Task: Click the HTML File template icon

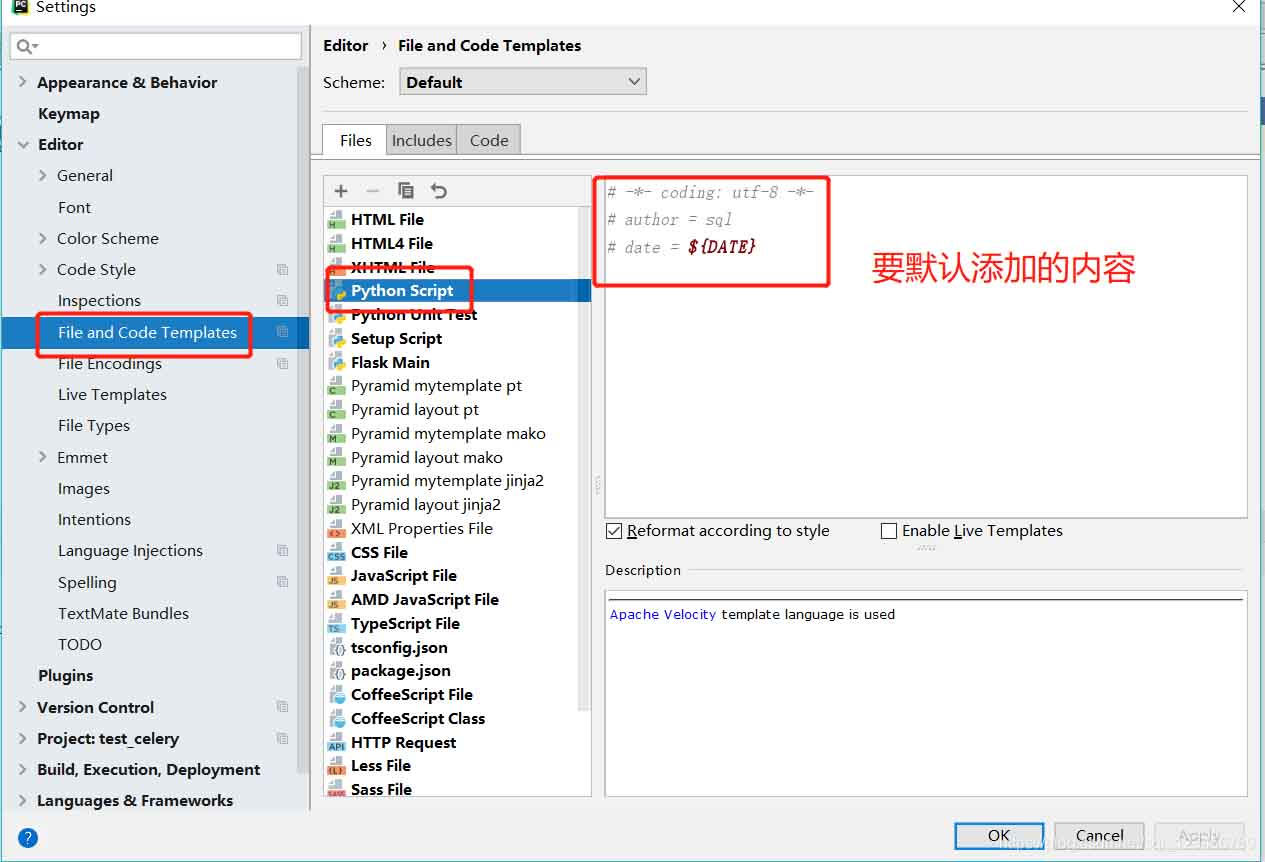Action: (336, 220)
